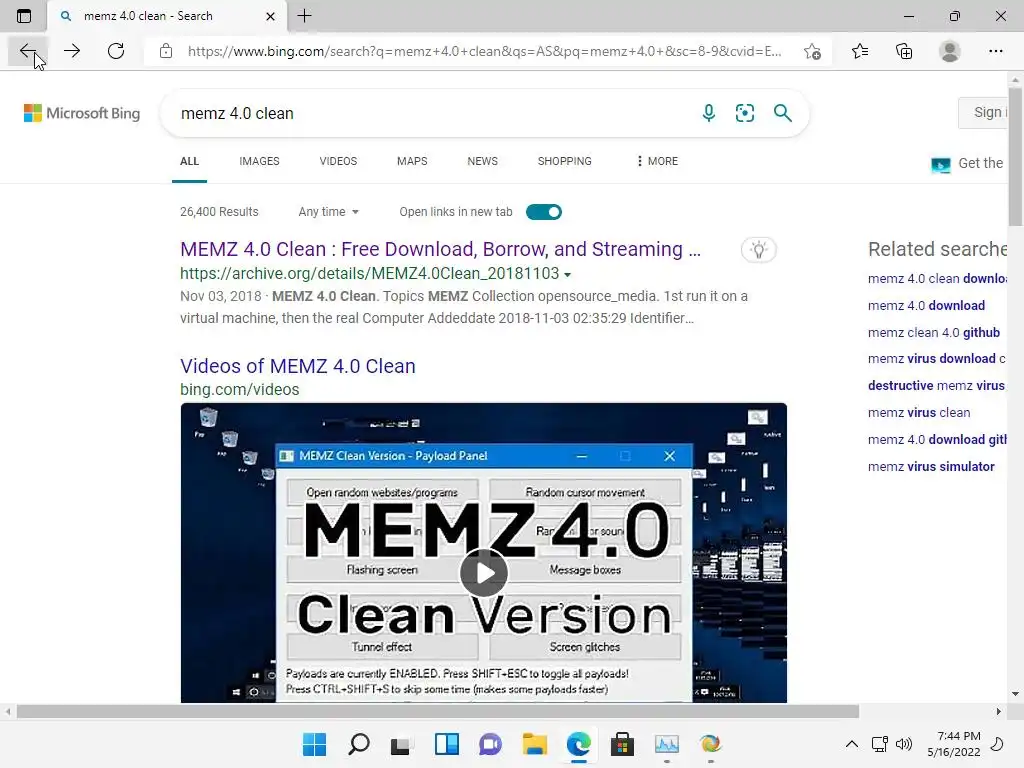
Task: Go forward using the browser forward arrow
Action: point(72,51)
